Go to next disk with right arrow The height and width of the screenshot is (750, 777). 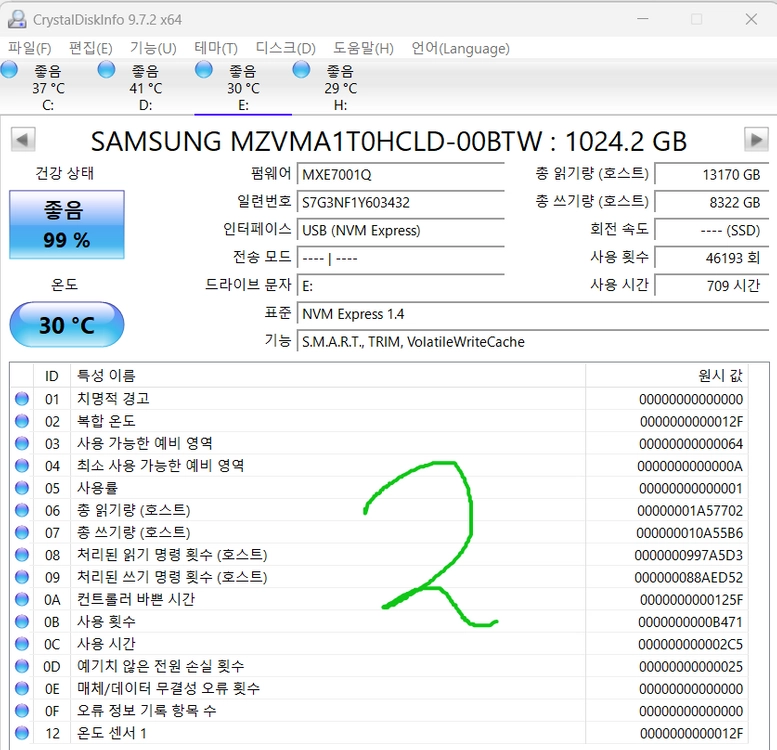(756, 140)
